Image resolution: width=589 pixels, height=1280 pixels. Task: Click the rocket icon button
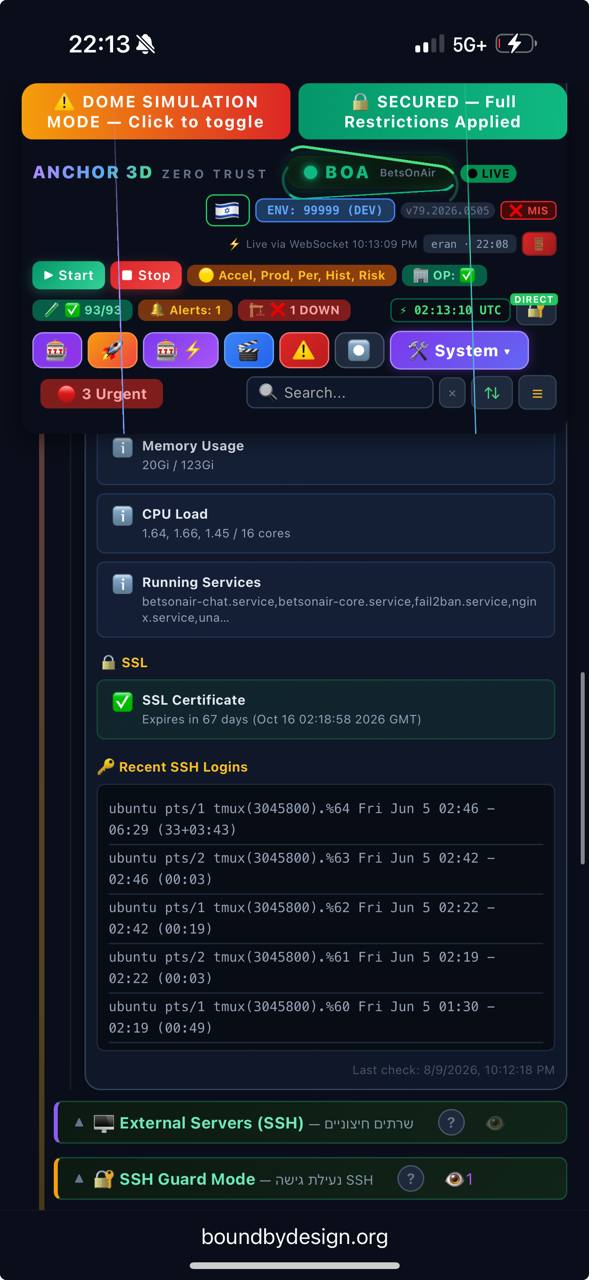[112, 351]
